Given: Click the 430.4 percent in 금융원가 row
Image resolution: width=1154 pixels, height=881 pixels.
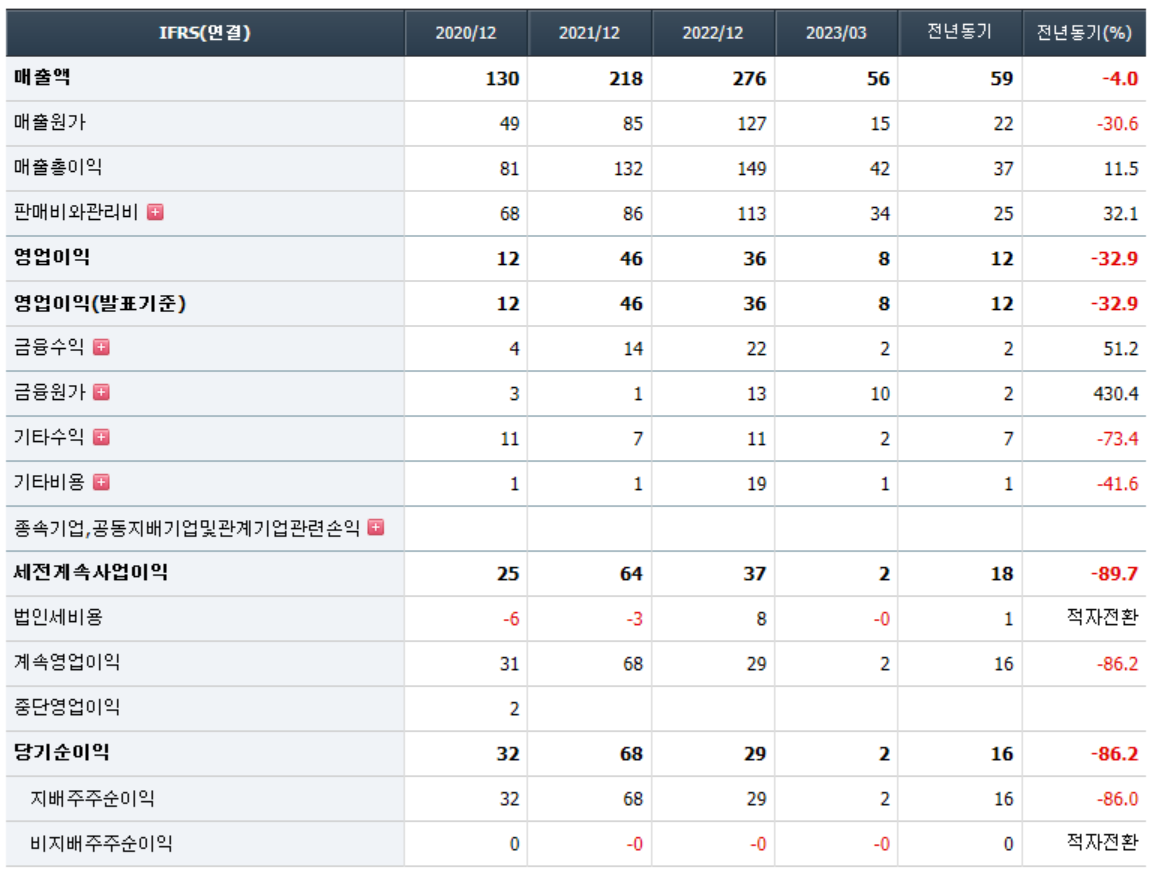Looking at the screenshot, I should pyautogui.click(x=1116, y=394).
